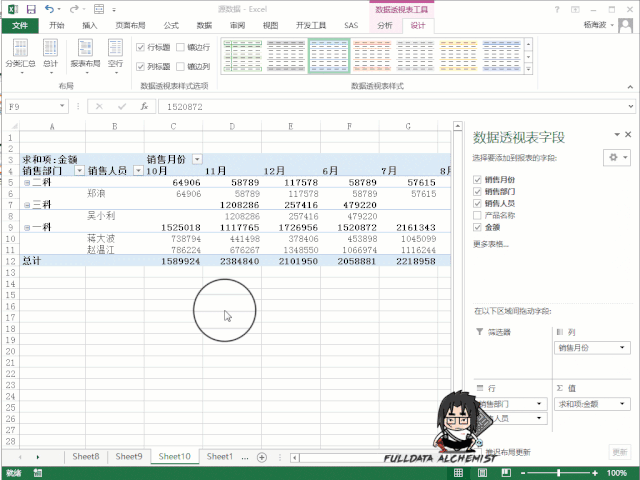Open the Name Box dropdown
Image resolution: width=640 pixels, height=480 pixels.
click(62, 106)
